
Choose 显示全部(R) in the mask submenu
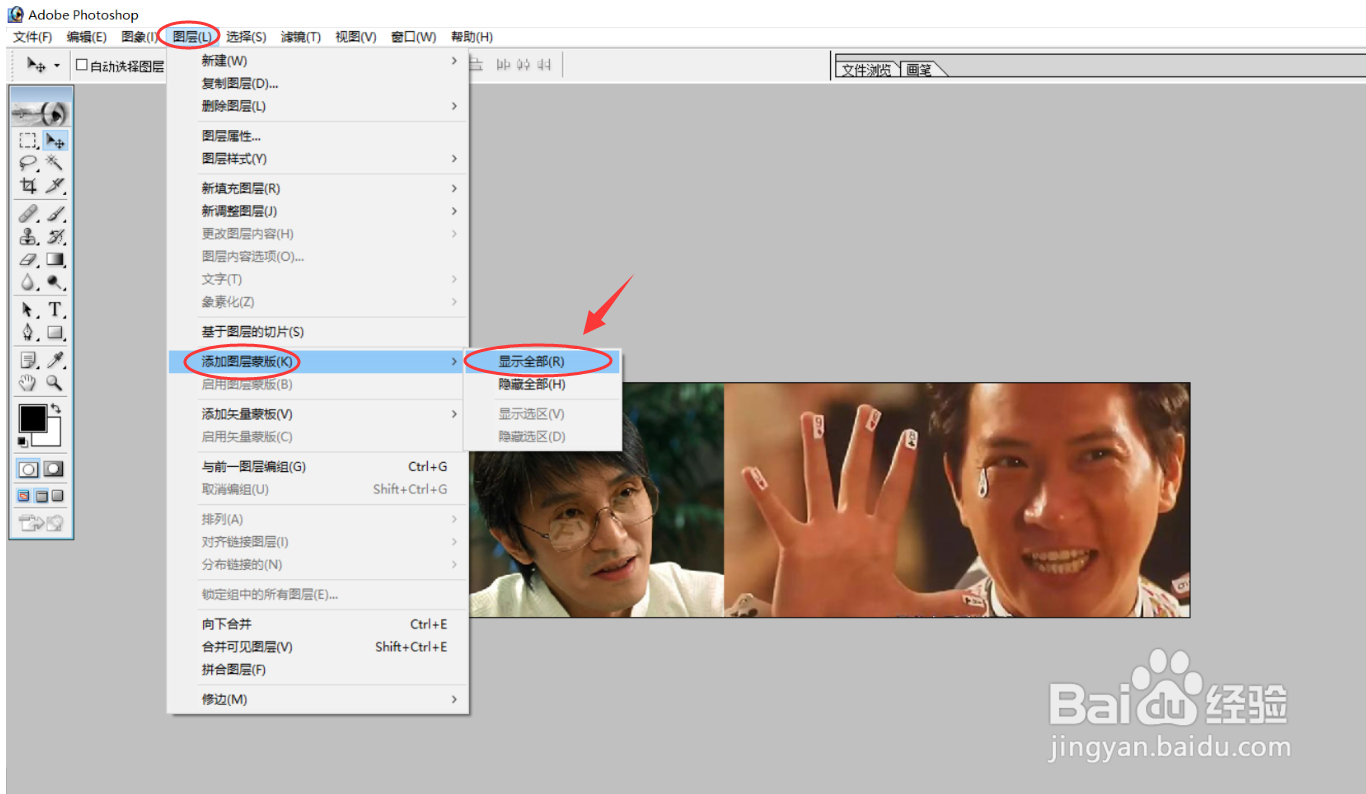(541, 361)
